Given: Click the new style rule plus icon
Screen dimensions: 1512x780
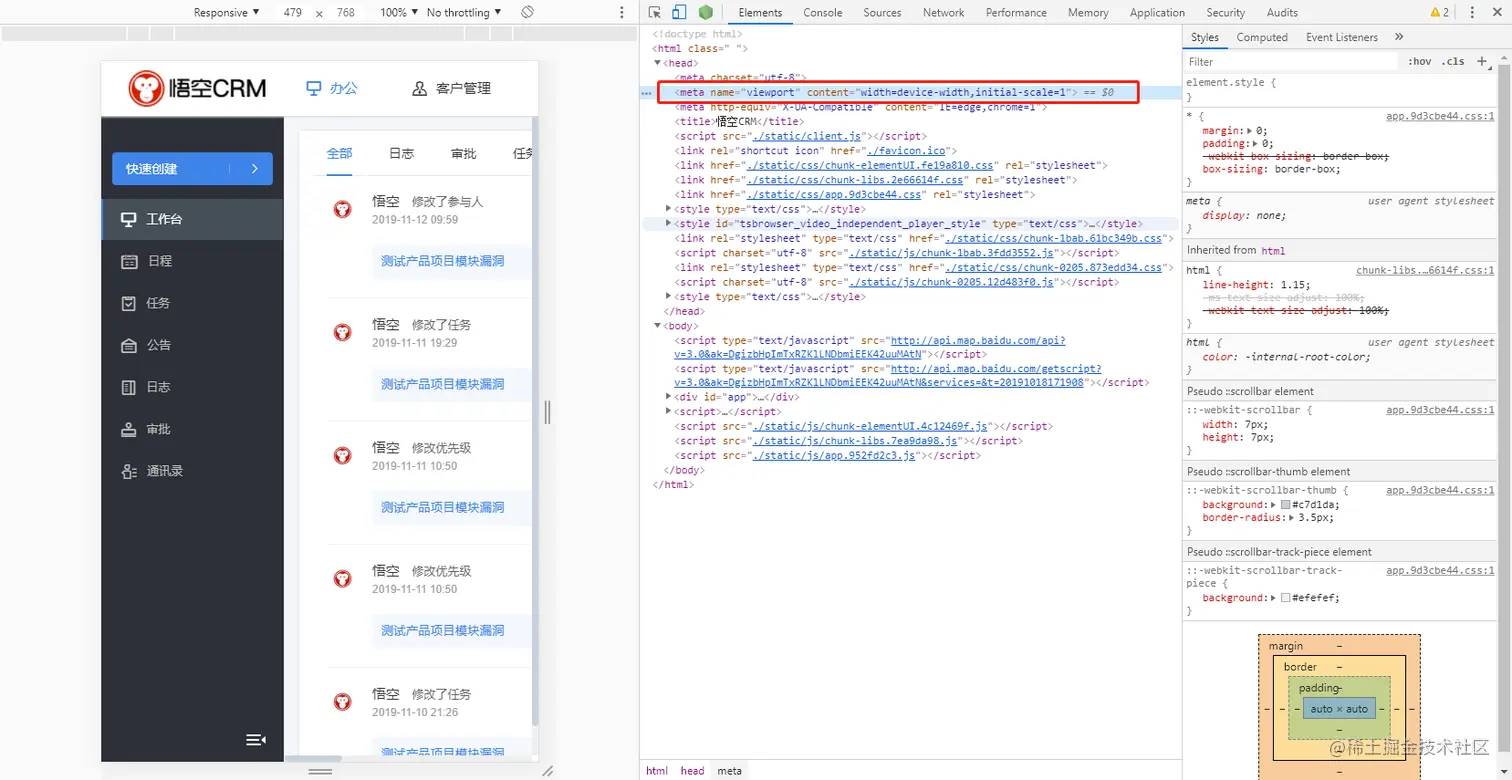Looking at the screenshot, I should tap(1482, 61).
